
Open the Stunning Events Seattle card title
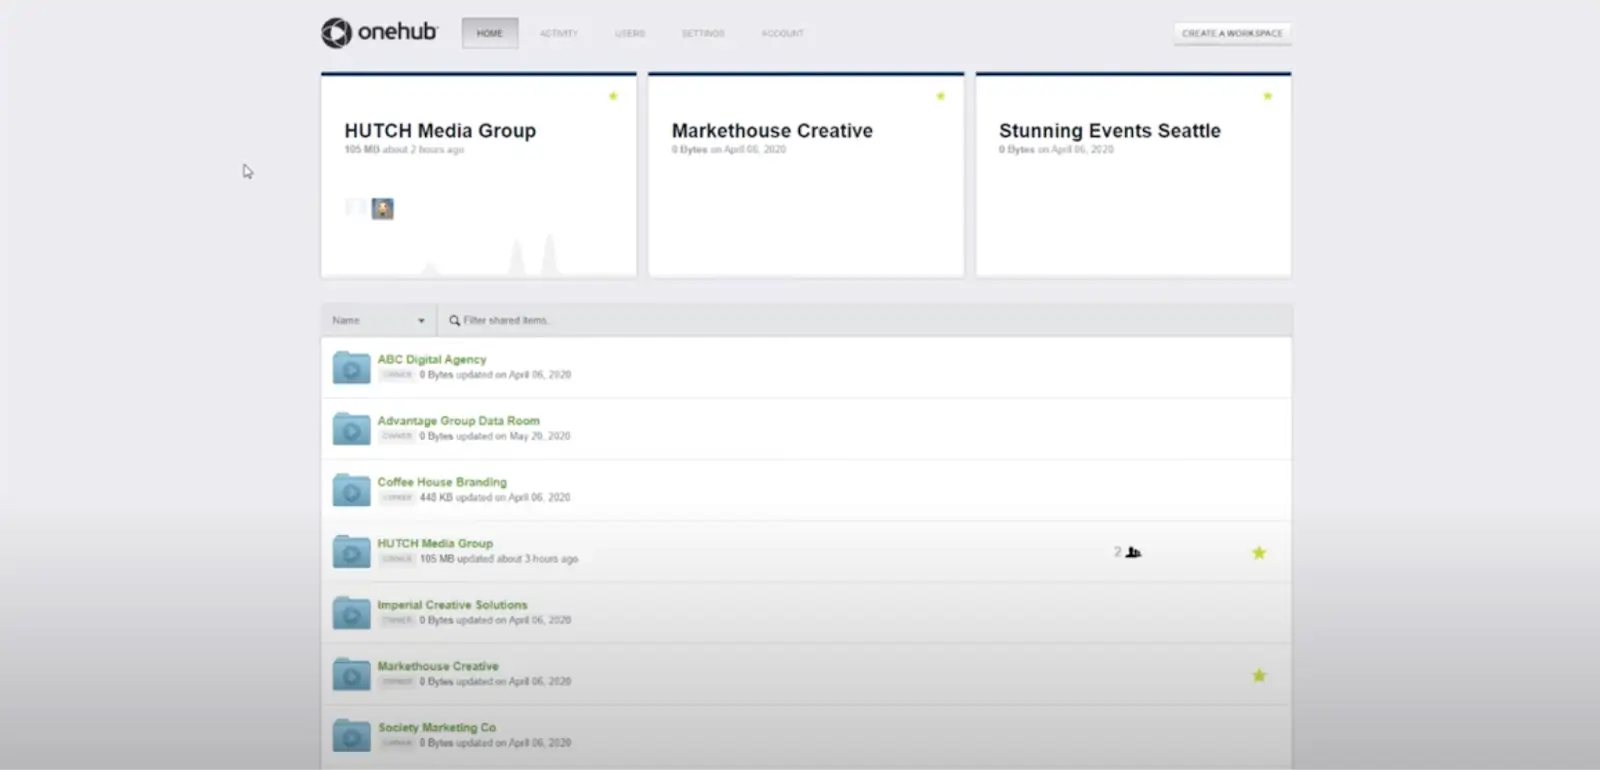click(1110, 131)
